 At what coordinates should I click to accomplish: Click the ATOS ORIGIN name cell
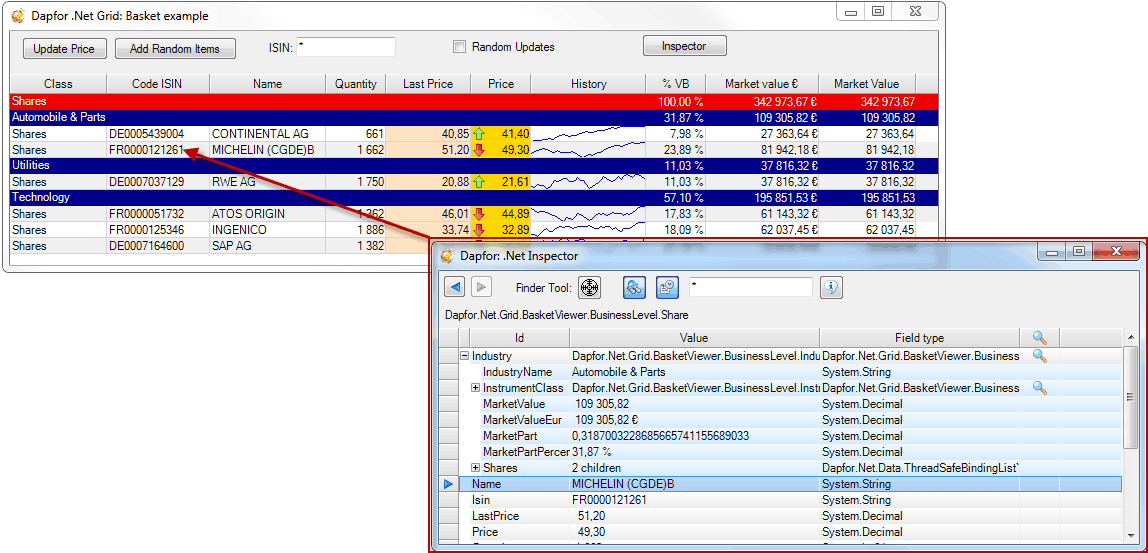[x=268, y=214]
